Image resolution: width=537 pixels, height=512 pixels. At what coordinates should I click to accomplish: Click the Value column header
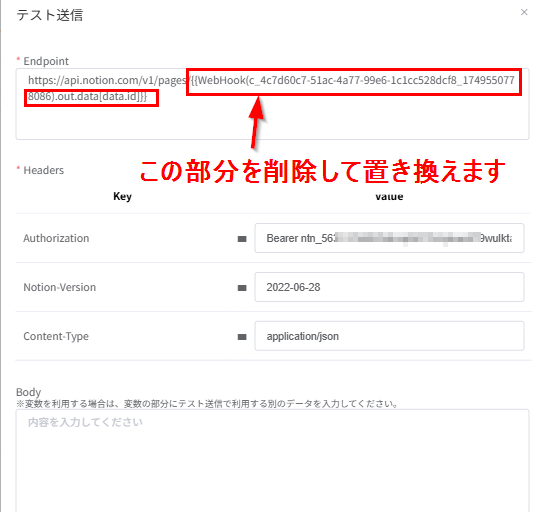[x=389, y=197]
